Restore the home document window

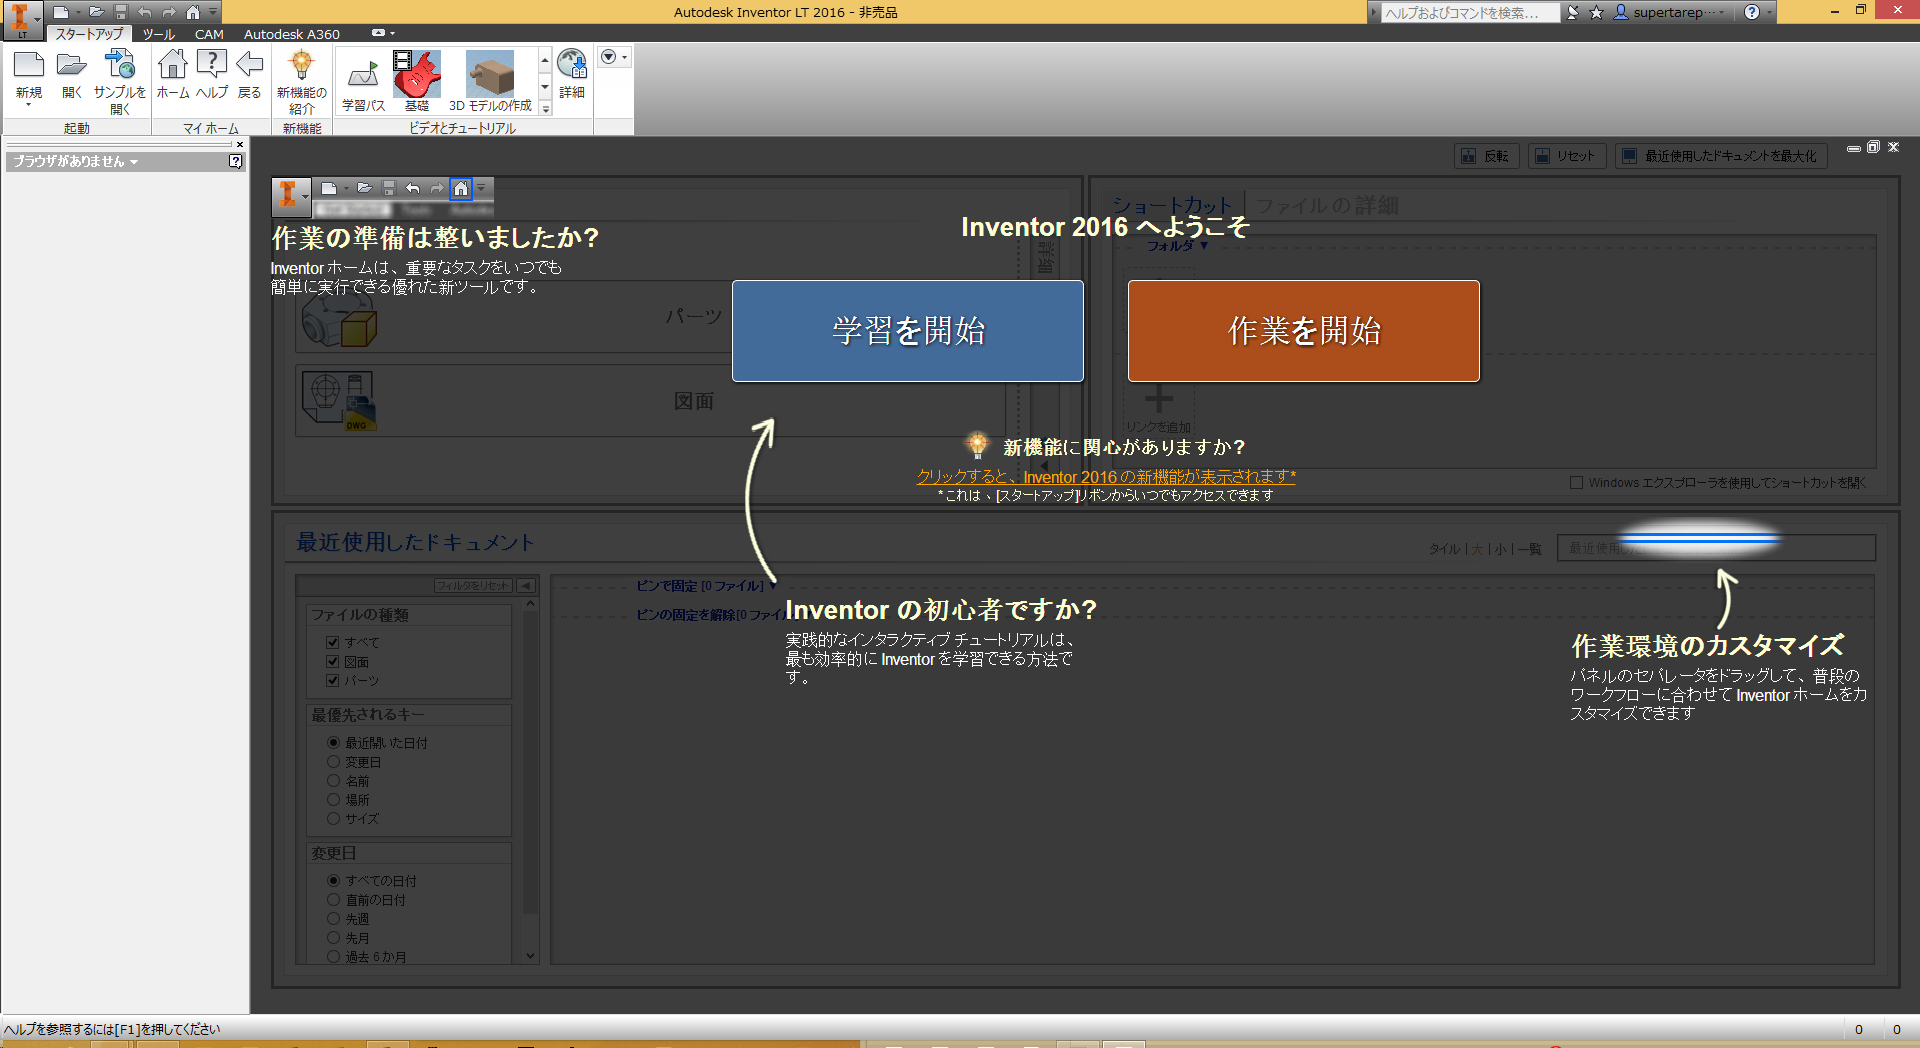coord(1873,147)
